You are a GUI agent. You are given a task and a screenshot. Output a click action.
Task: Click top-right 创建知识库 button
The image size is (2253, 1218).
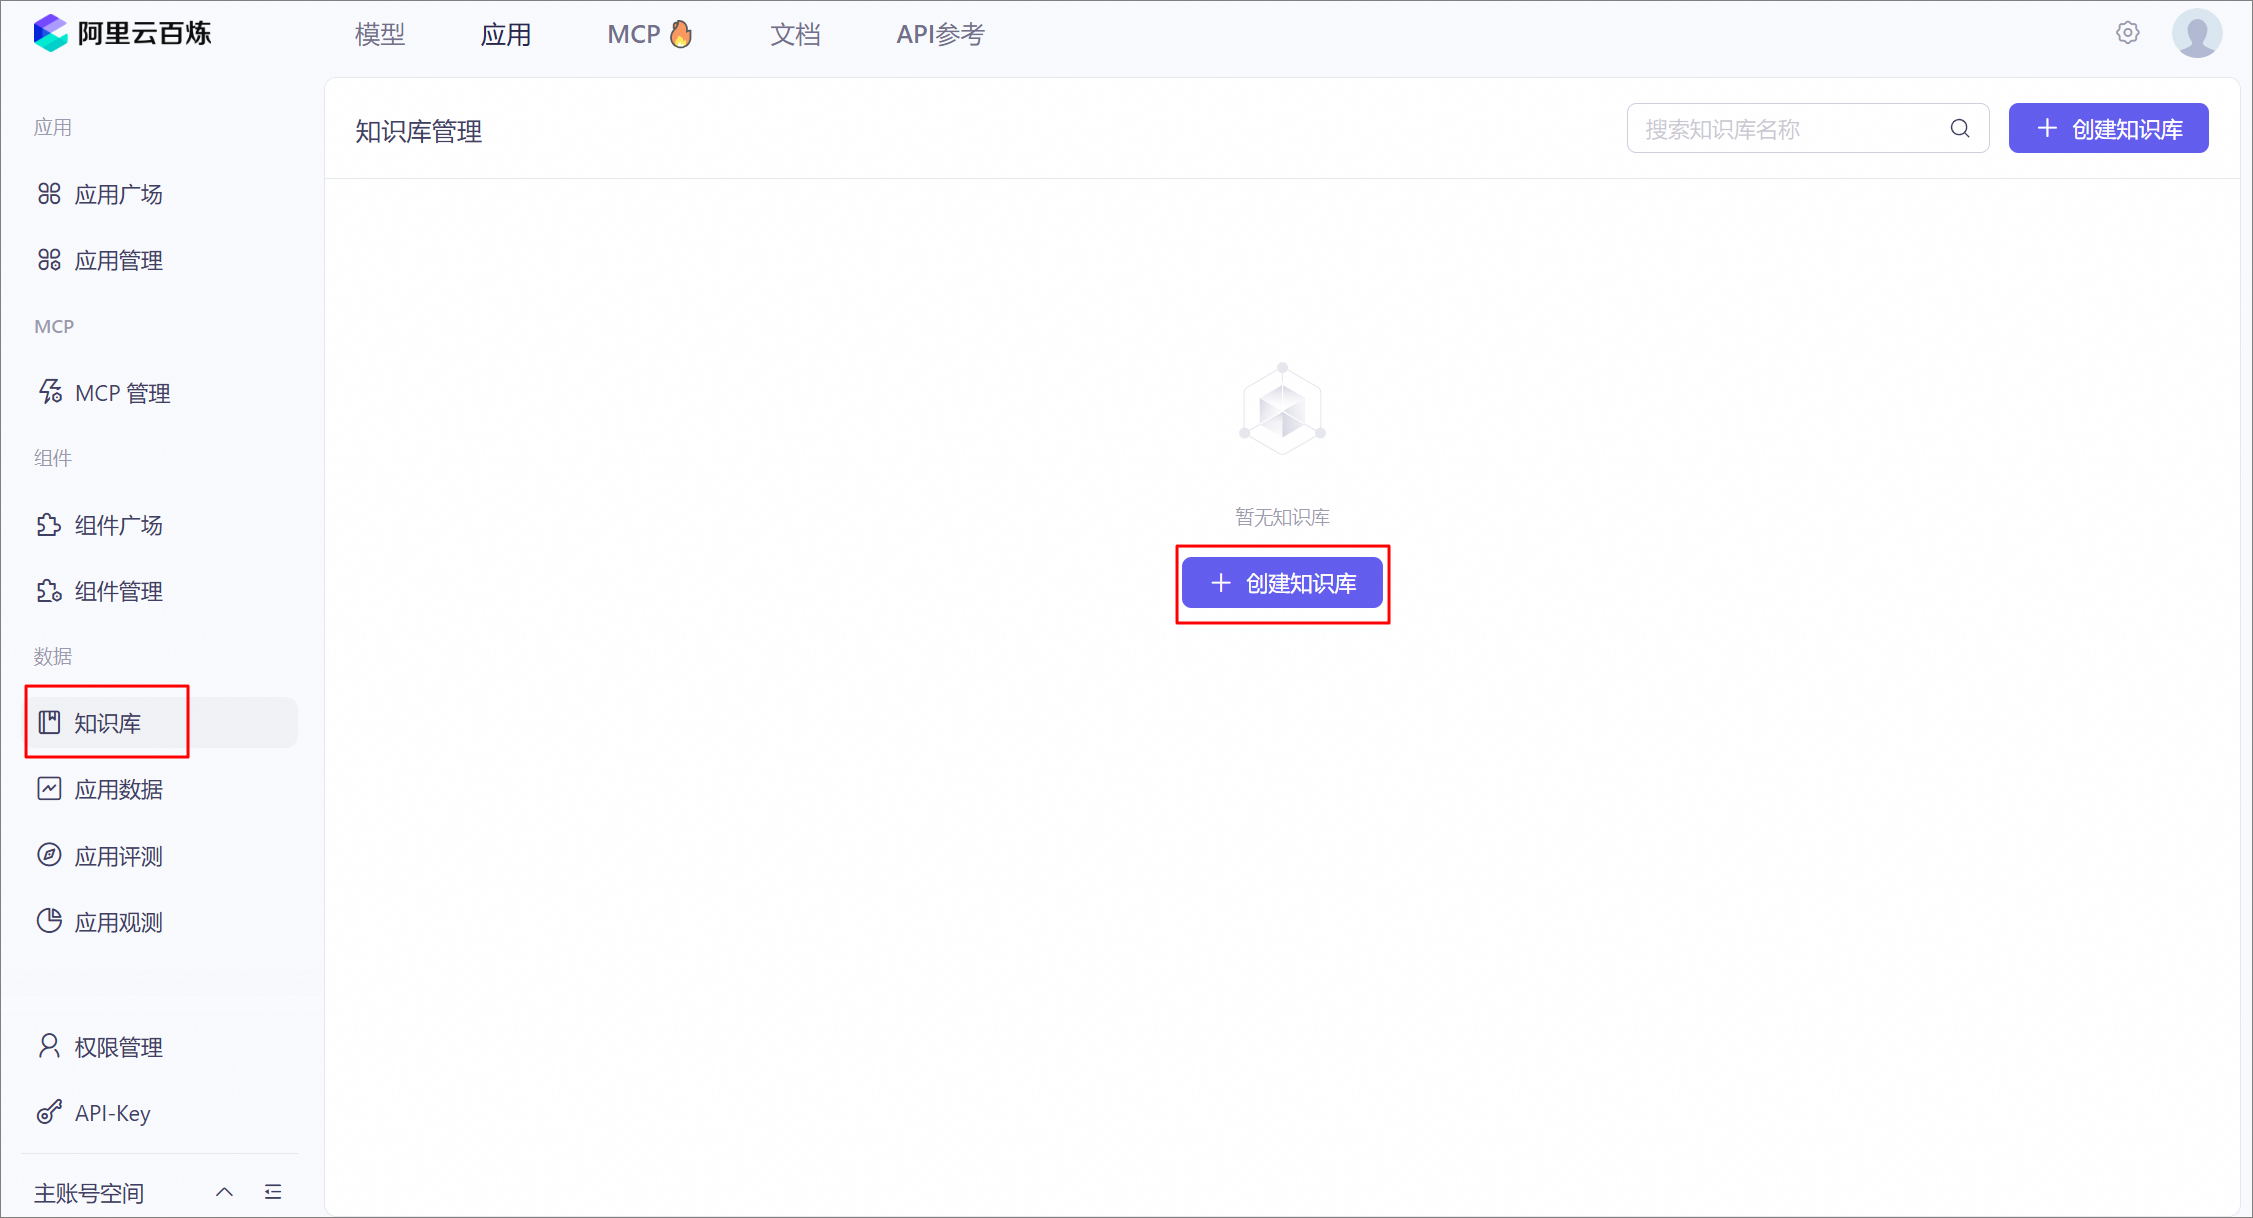2108,129
